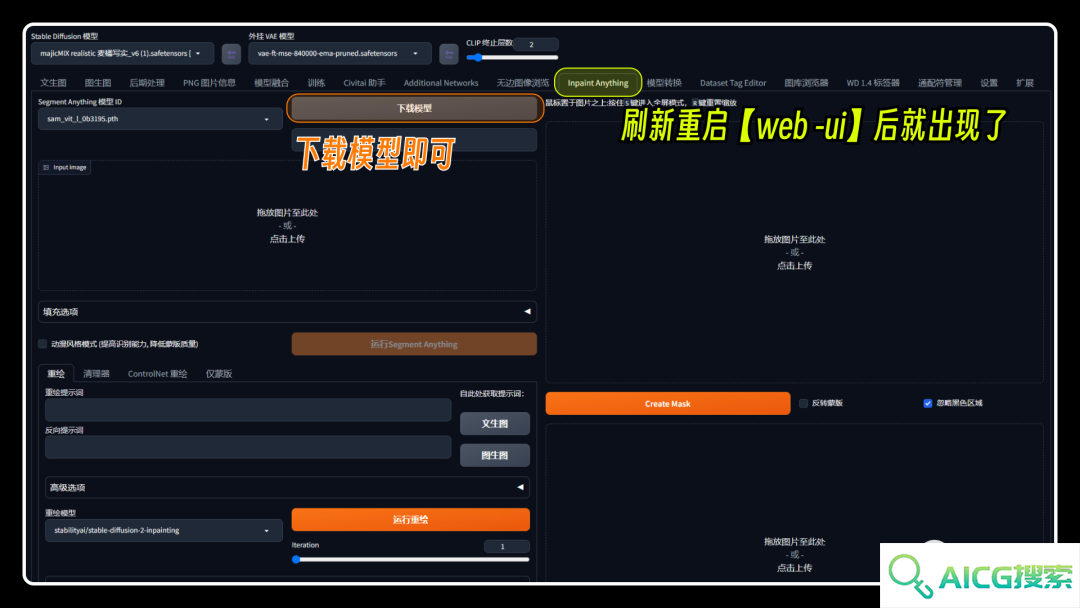Open the 无边图像浏览 tab
The image size is (1080, 608).
[523, 83]
